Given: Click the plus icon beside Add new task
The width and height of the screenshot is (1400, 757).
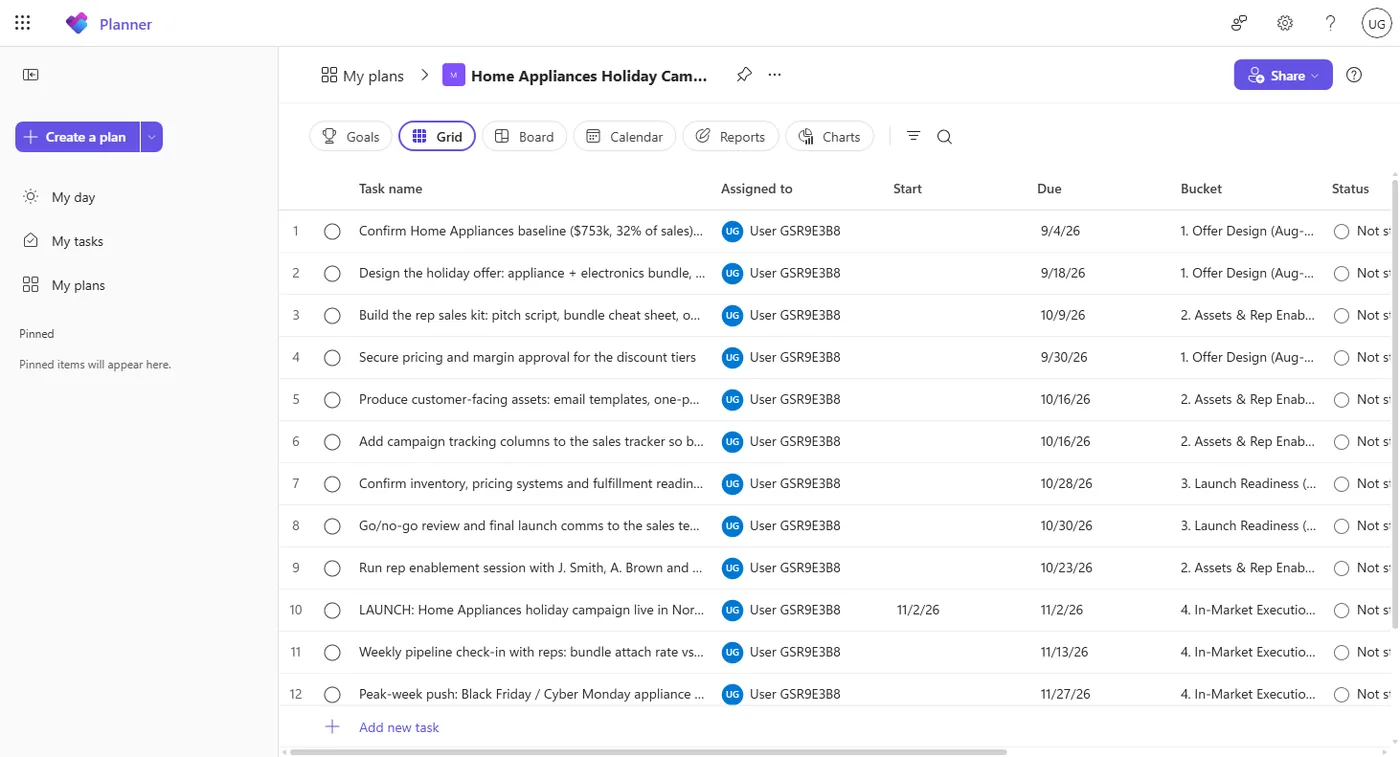Looking at the screenshot, I should (x=333, y=727).
